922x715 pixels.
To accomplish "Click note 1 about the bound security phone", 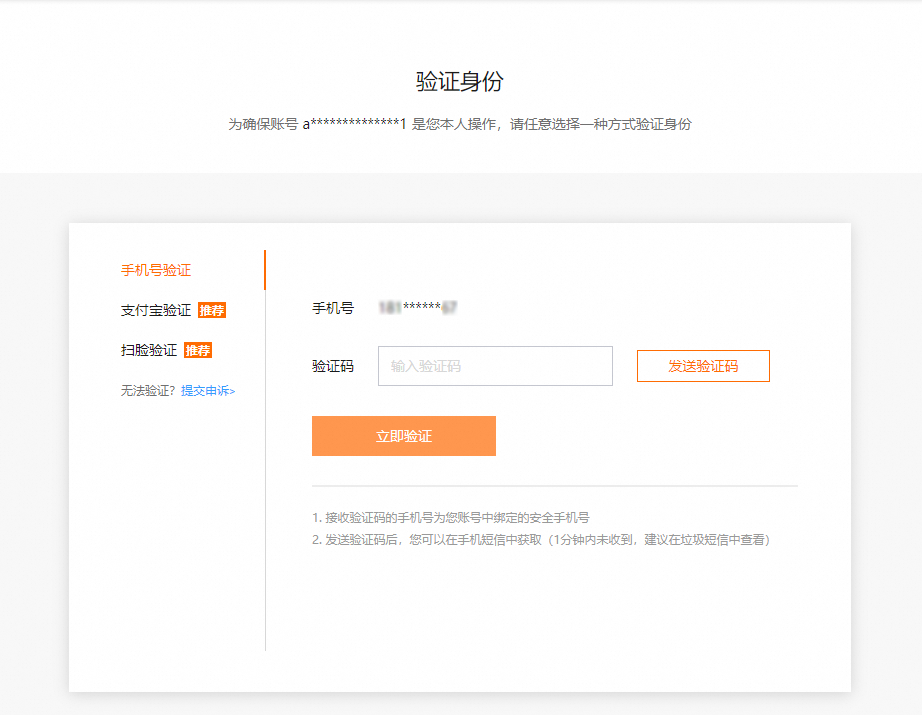I will coord(451,518).
